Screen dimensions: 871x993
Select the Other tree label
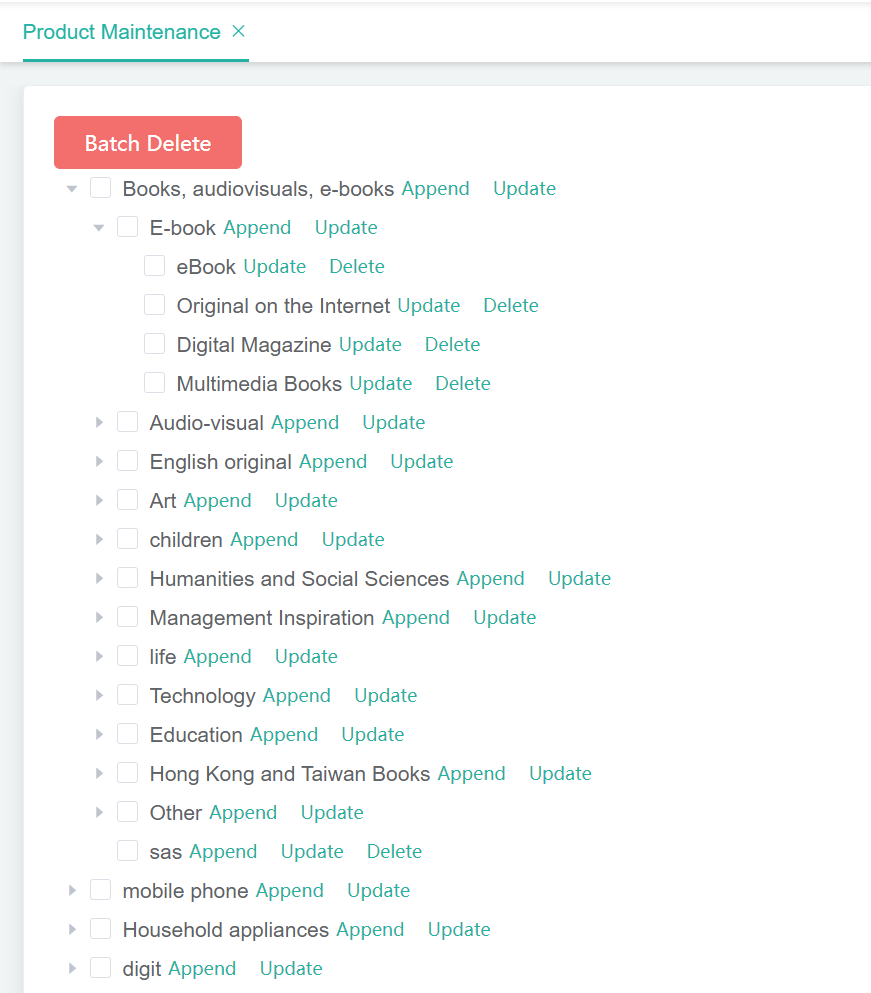coord(175,813)
